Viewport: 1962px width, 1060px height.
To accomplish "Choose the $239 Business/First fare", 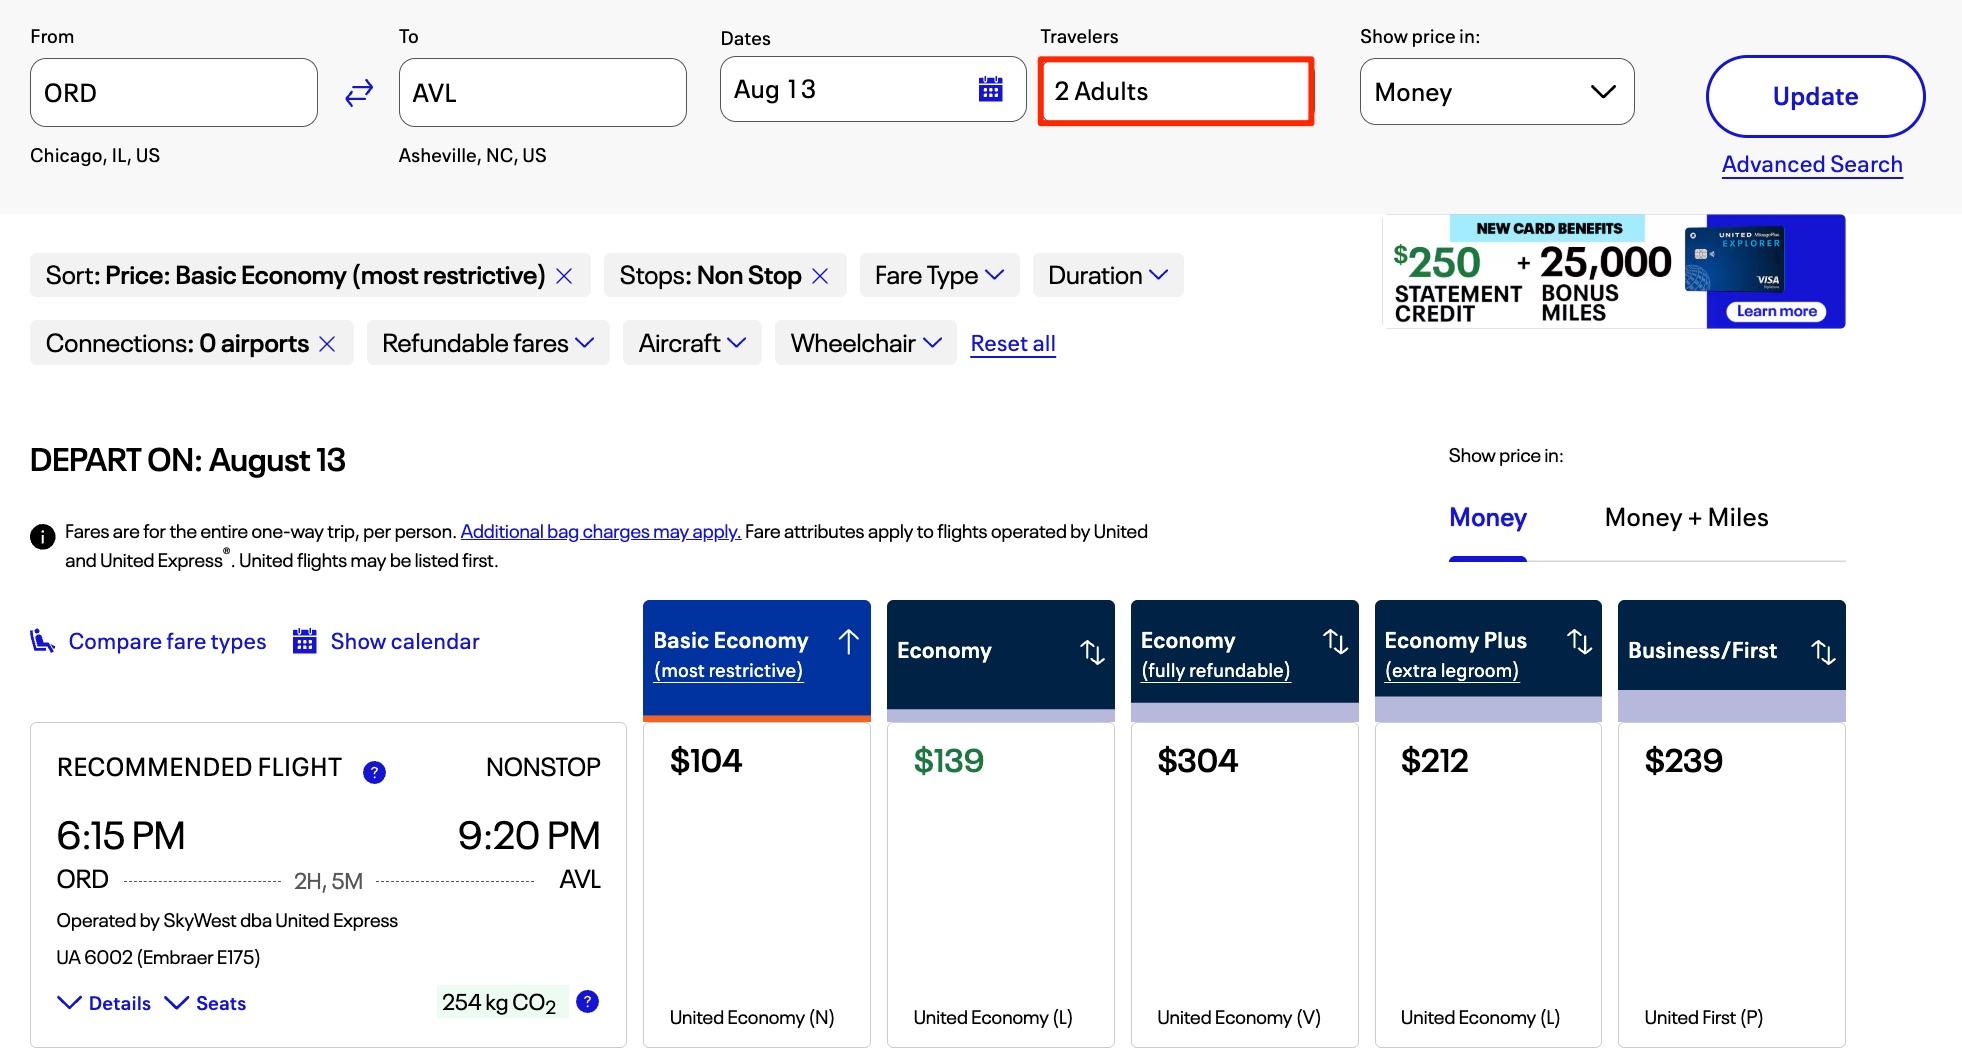I will [1731, 885].
